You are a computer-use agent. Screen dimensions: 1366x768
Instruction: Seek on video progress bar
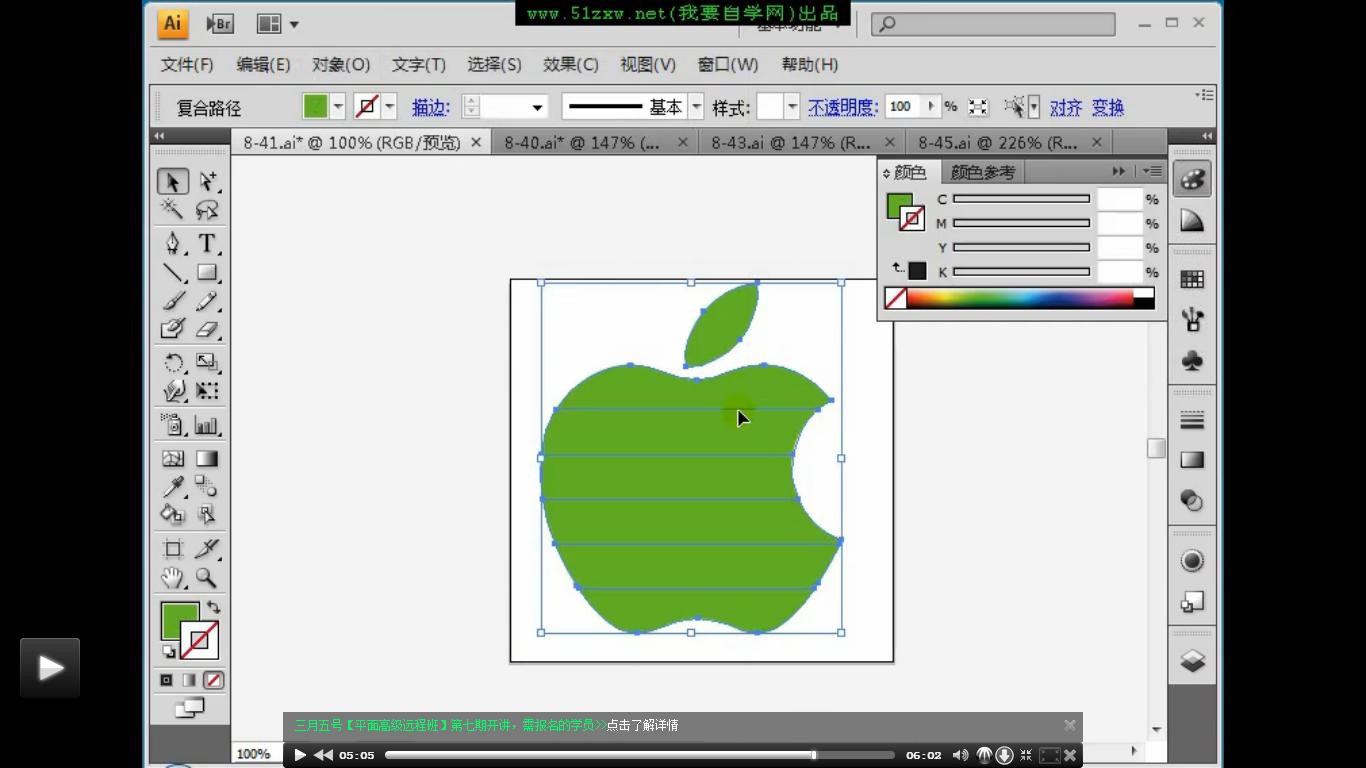(x=639, y=755)
